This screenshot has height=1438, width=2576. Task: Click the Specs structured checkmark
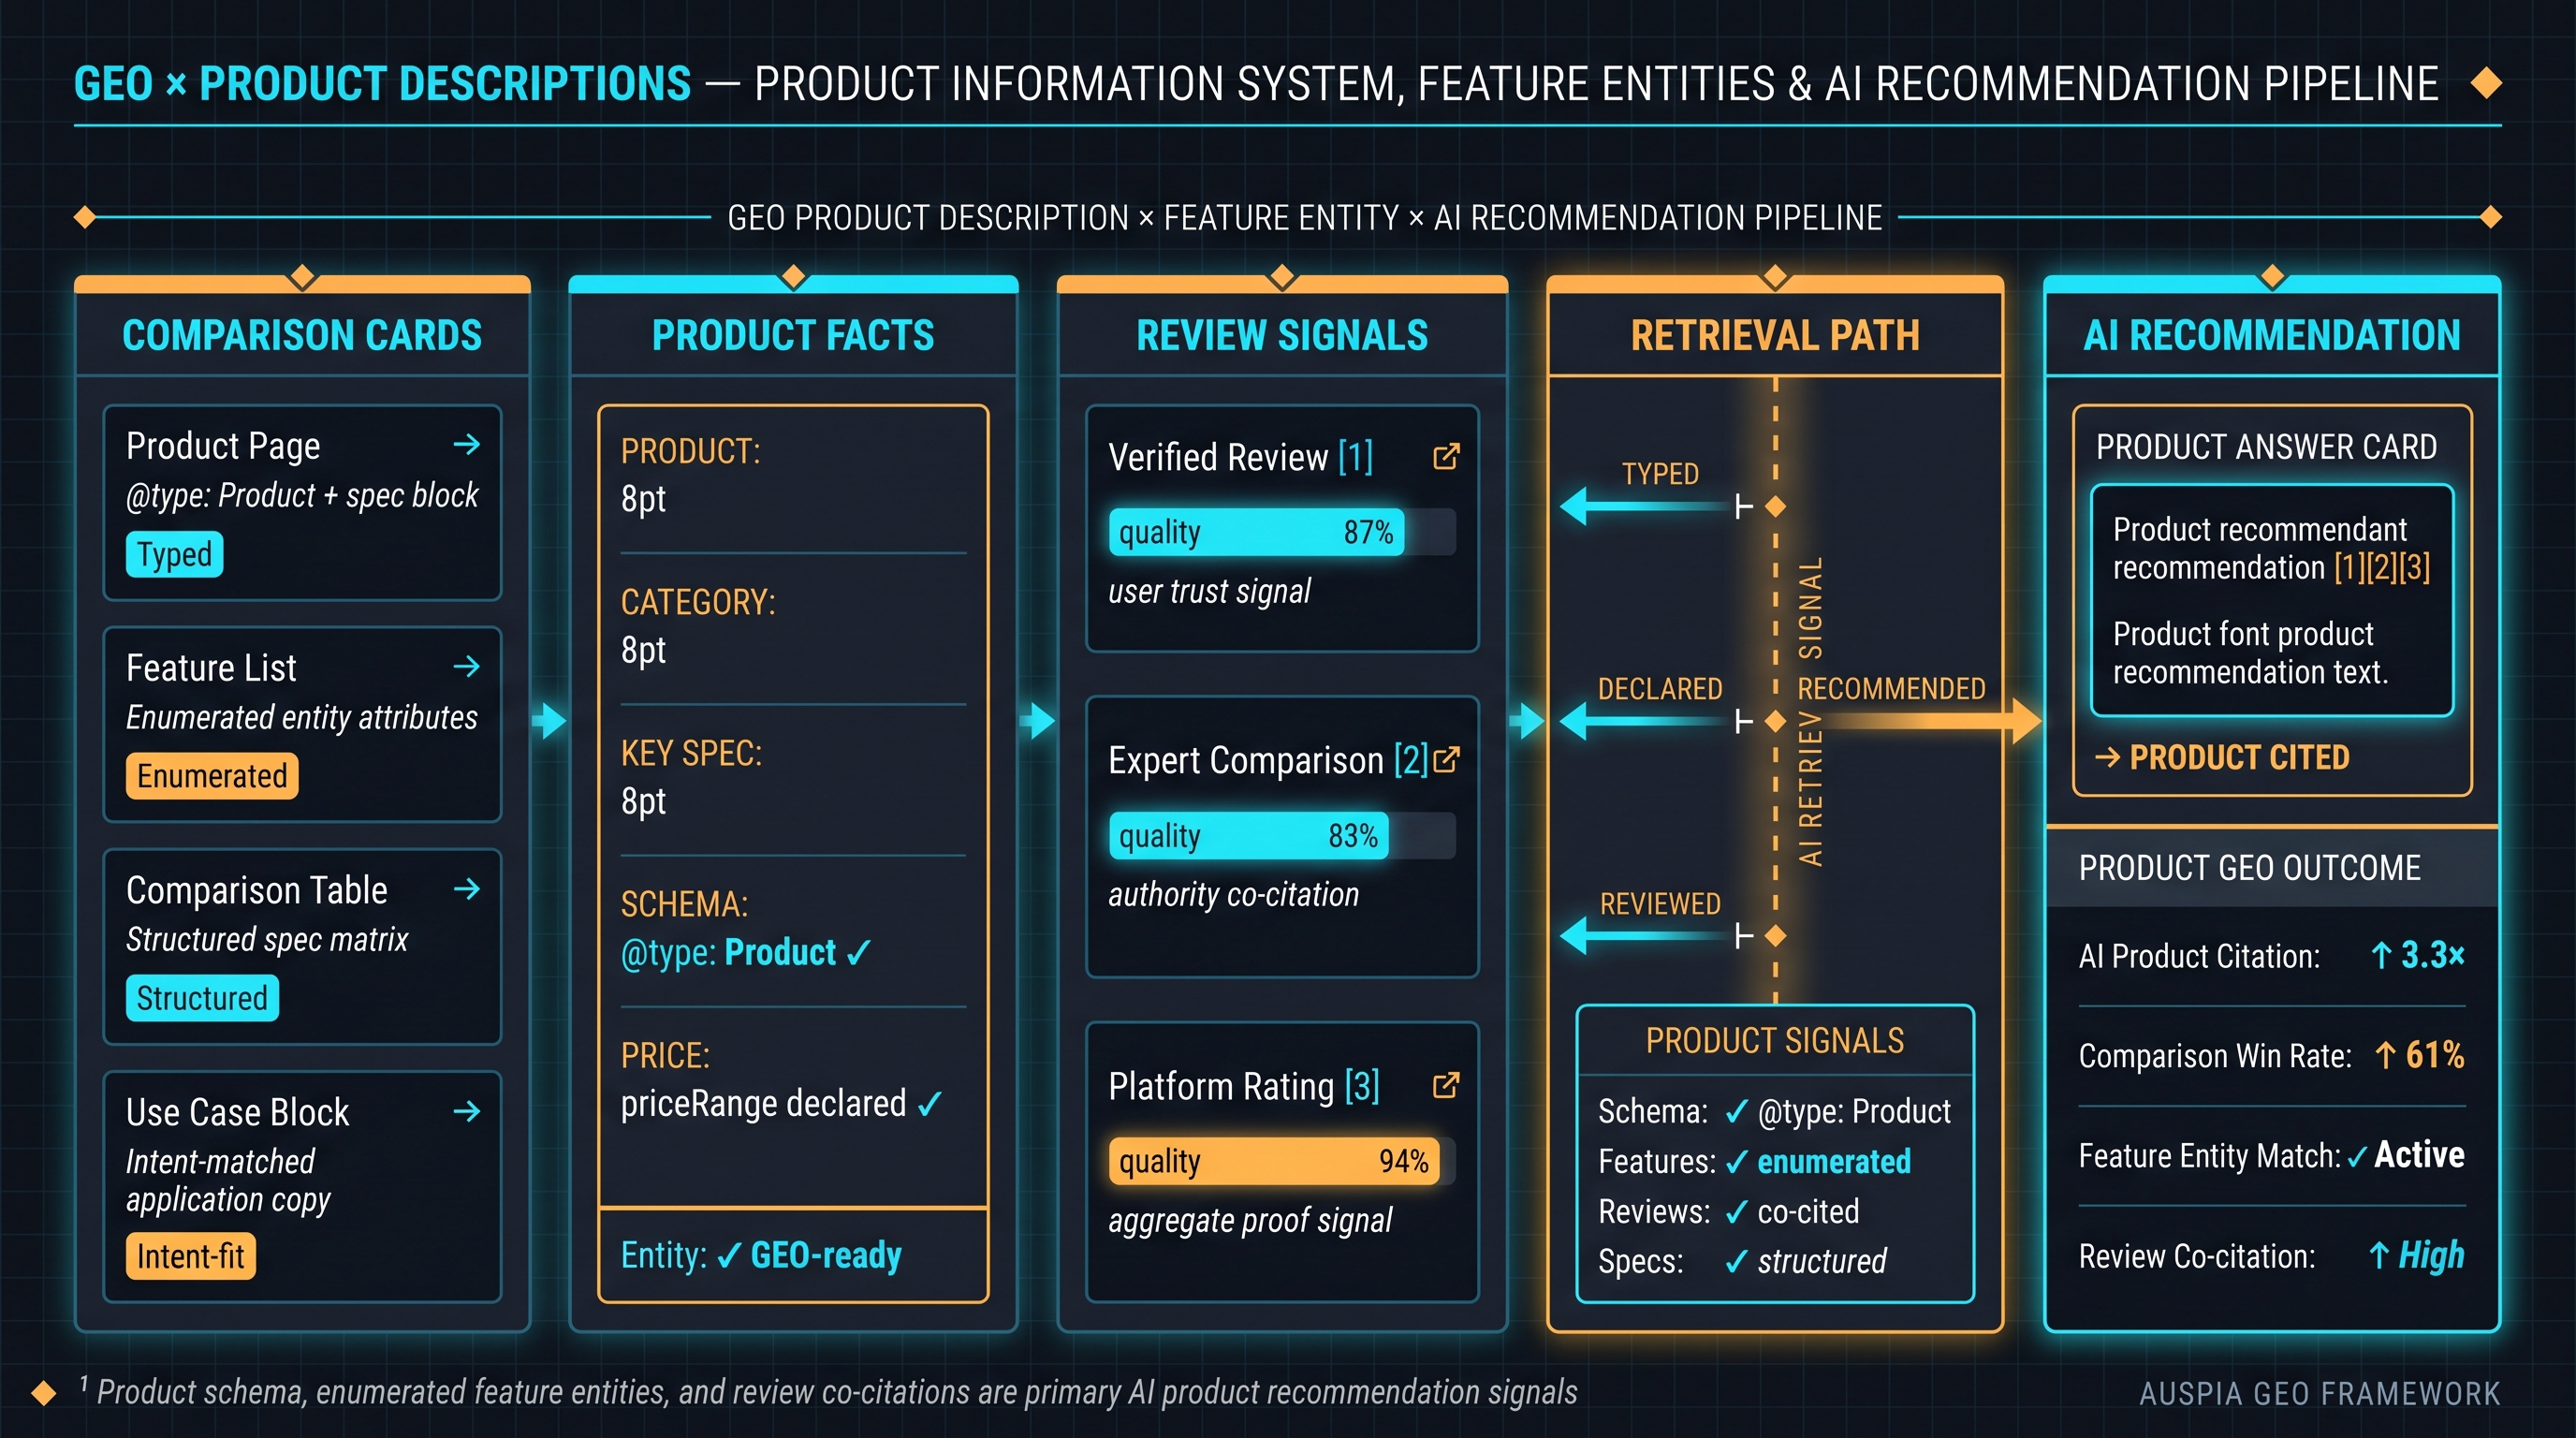click(x=1737, y=1261)
